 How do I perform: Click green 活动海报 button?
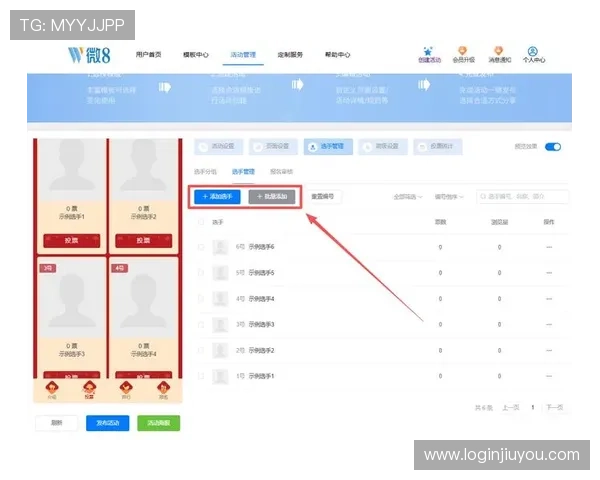click(158, 423)
